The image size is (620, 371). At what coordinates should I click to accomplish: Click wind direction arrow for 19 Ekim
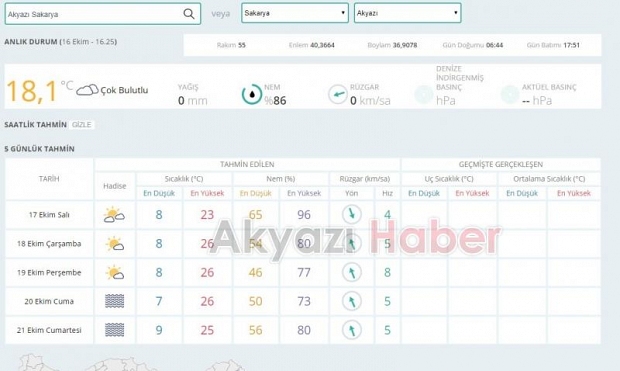(x=352, y=272)
